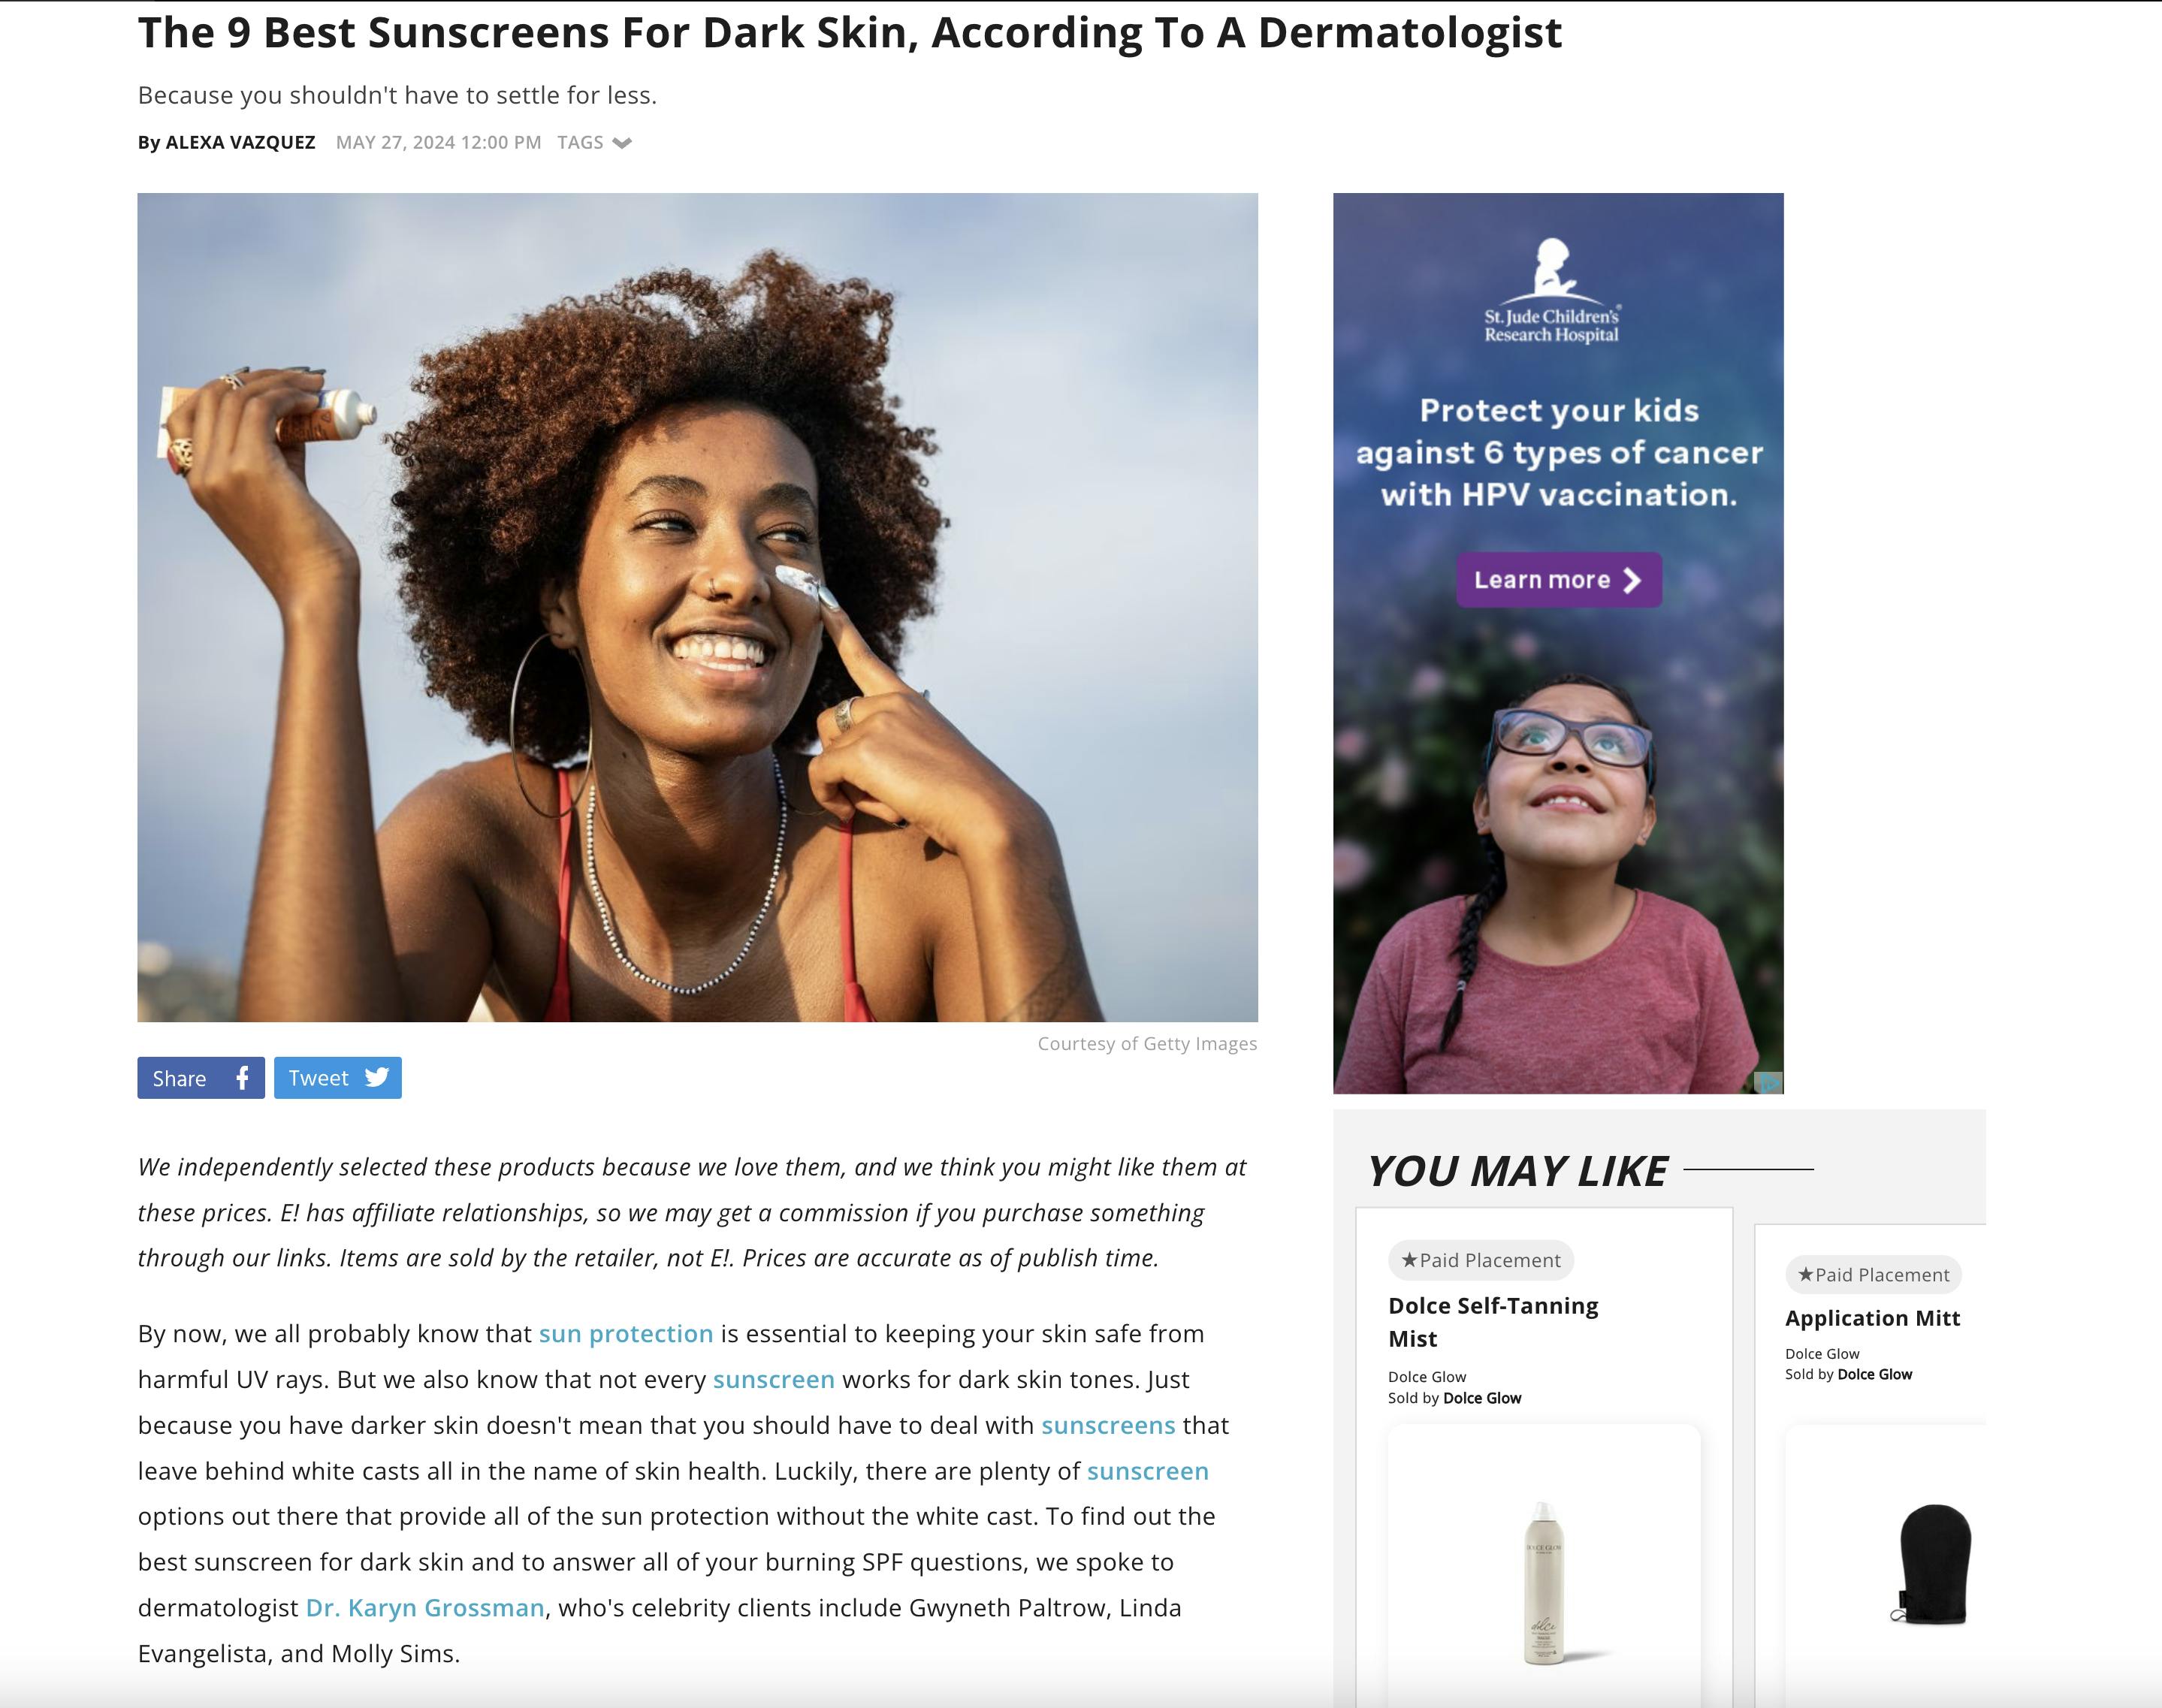Click the hero photo of woman applying sunscreen
The image size is (2162, 1708).
tap(697, 607)
